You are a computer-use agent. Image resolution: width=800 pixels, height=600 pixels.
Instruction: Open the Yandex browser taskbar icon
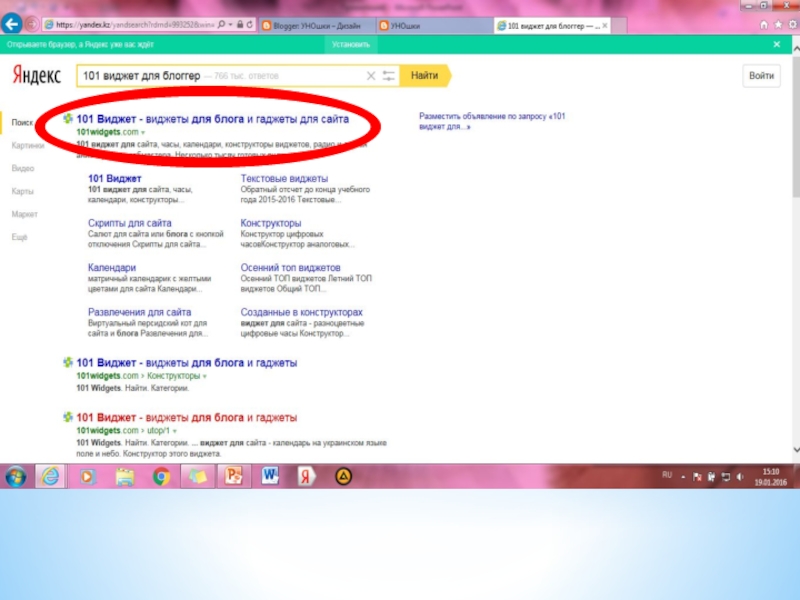[x=307, y=477]
